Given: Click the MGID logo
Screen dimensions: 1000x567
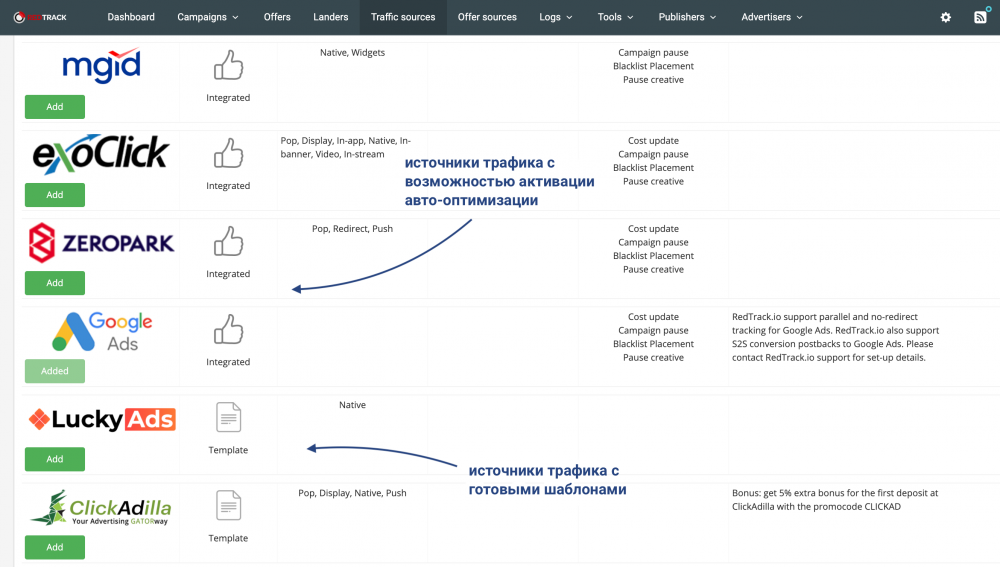Looking at the screenshot, I should tap(101, 65).
